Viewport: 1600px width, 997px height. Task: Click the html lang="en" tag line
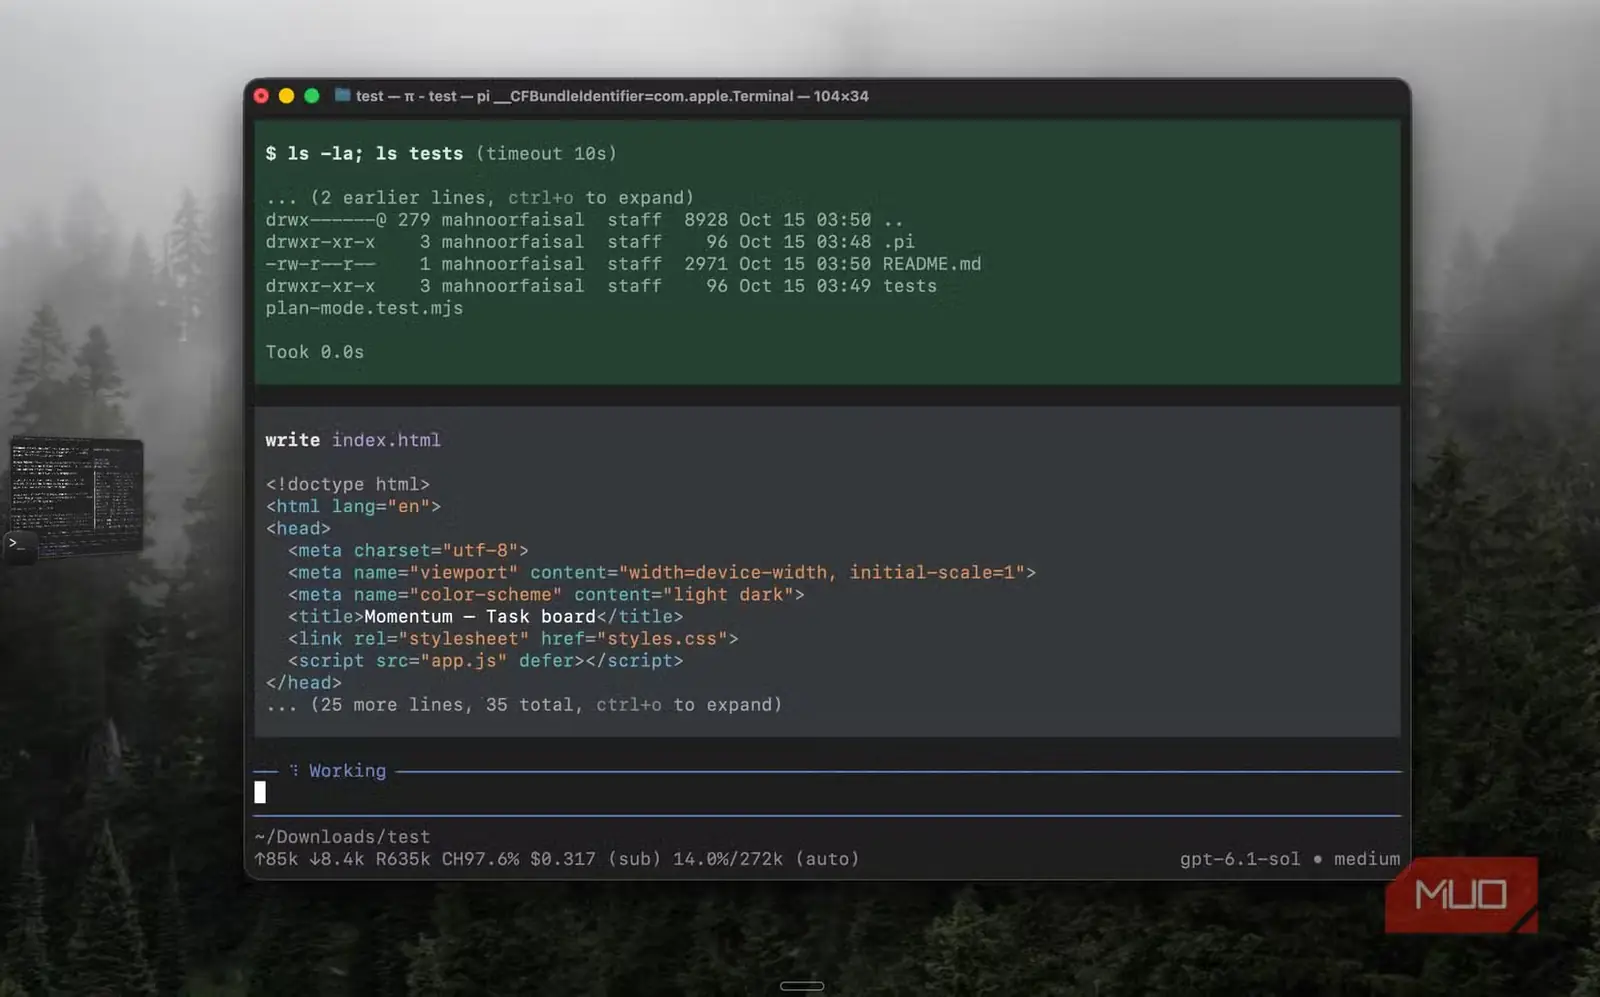(353, 506)
